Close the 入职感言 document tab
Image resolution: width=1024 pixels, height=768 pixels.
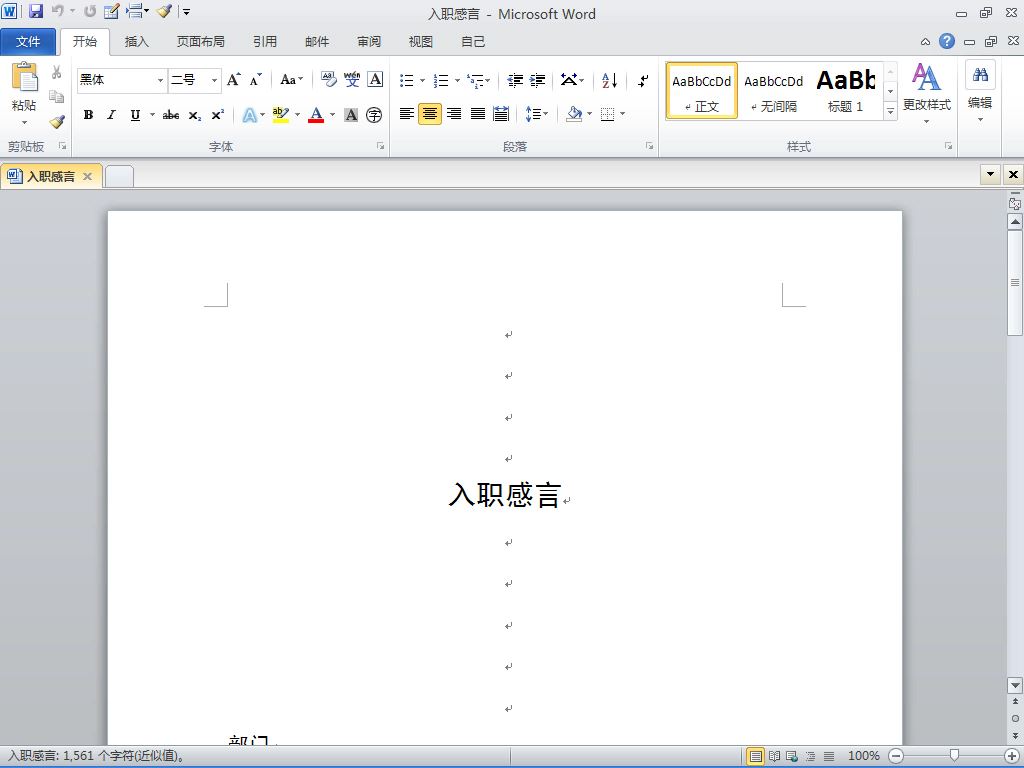tap(88, 176)
